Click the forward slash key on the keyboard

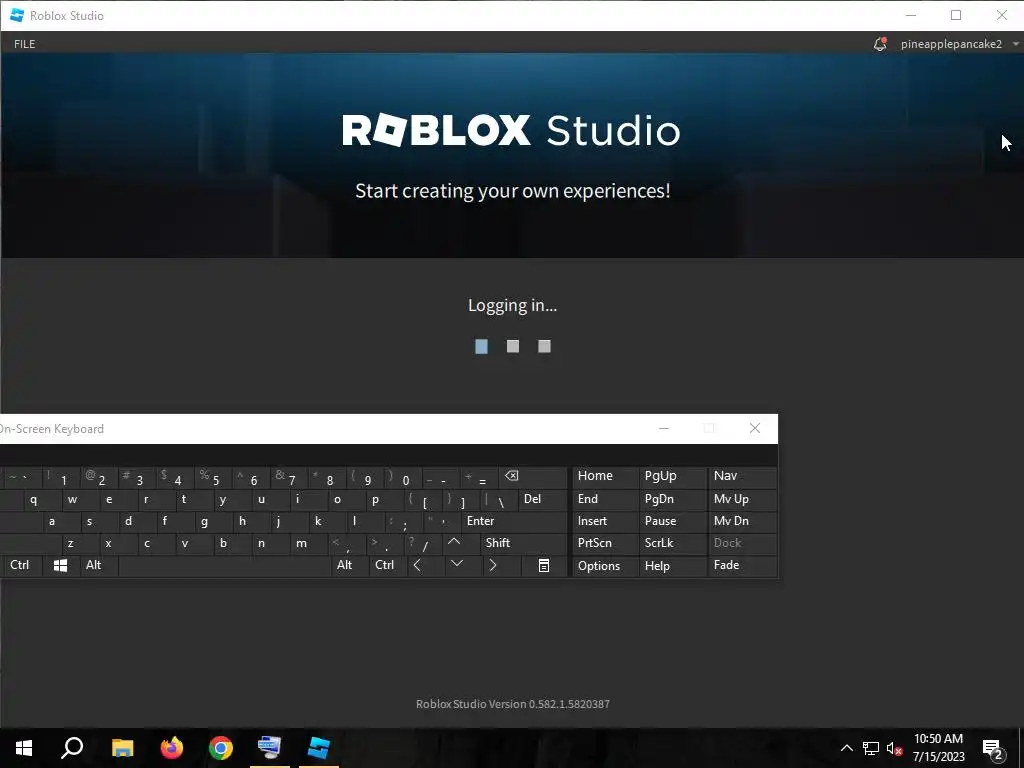[421, 543]
